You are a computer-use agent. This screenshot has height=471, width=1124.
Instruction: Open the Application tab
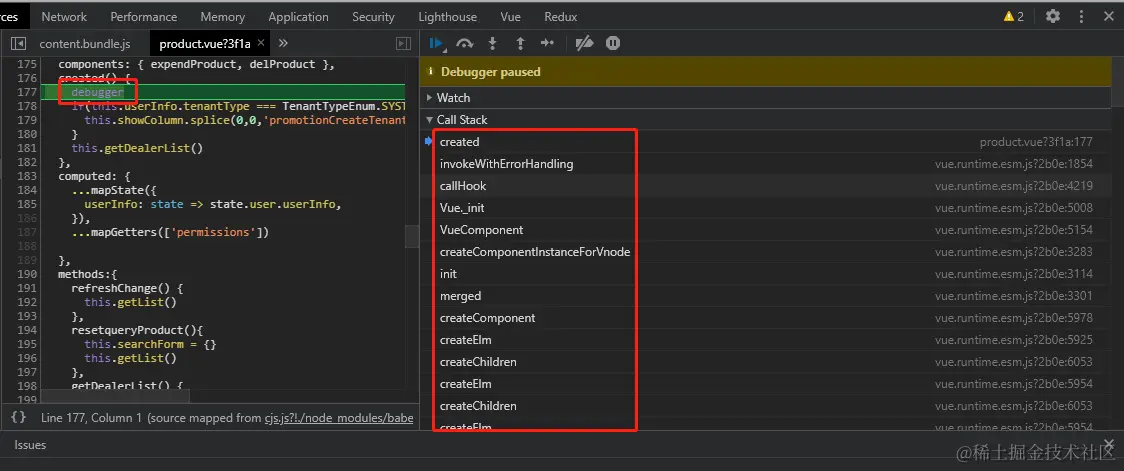coord(298,16)
